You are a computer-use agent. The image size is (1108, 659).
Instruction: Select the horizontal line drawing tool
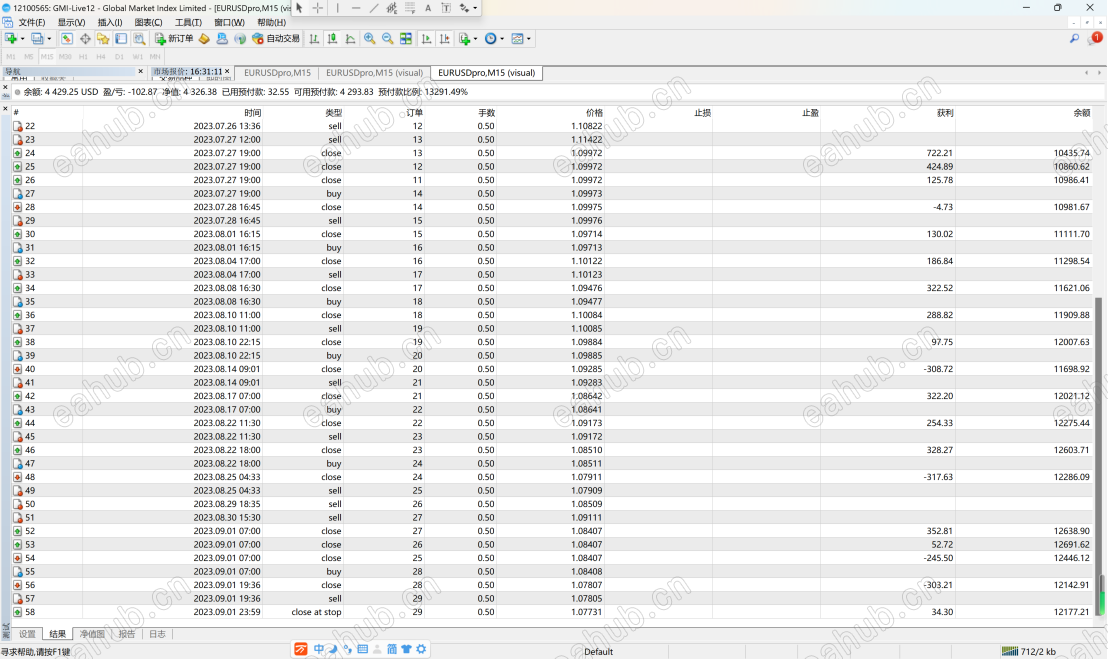coord(355,8)
